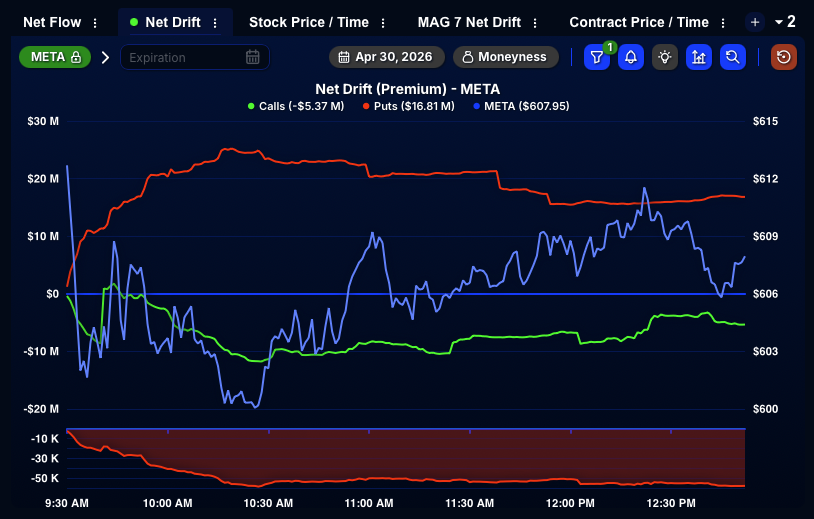Click the $30 M axis label
Screen dimensions: 814x519
click(43, 121)
